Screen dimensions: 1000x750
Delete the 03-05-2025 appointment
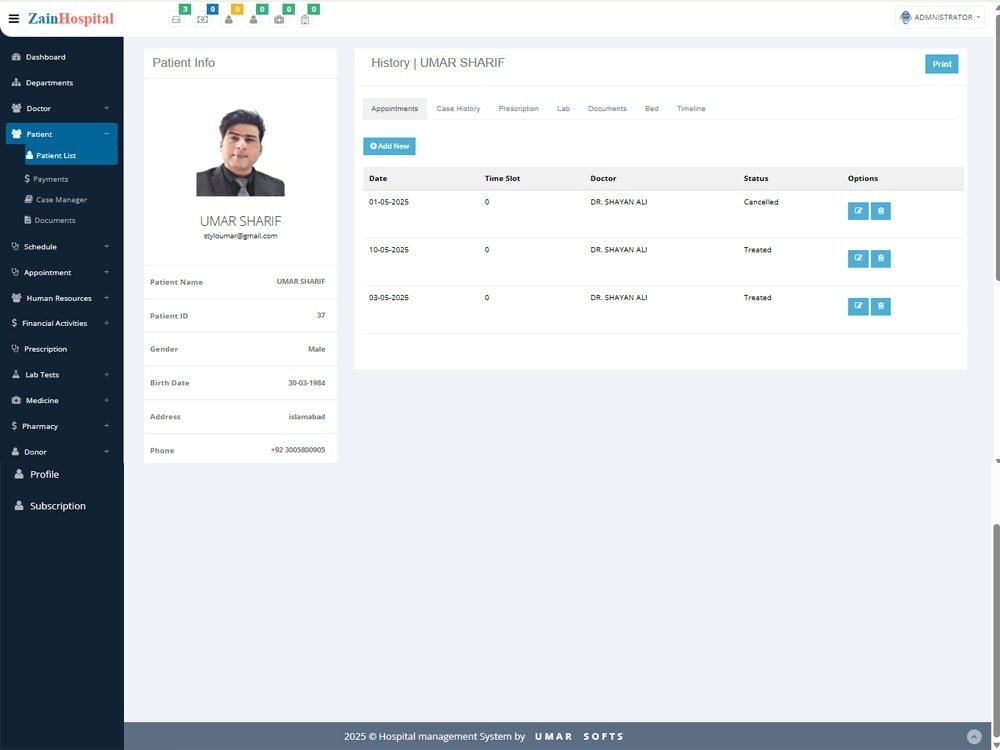(x=881, y=306)
